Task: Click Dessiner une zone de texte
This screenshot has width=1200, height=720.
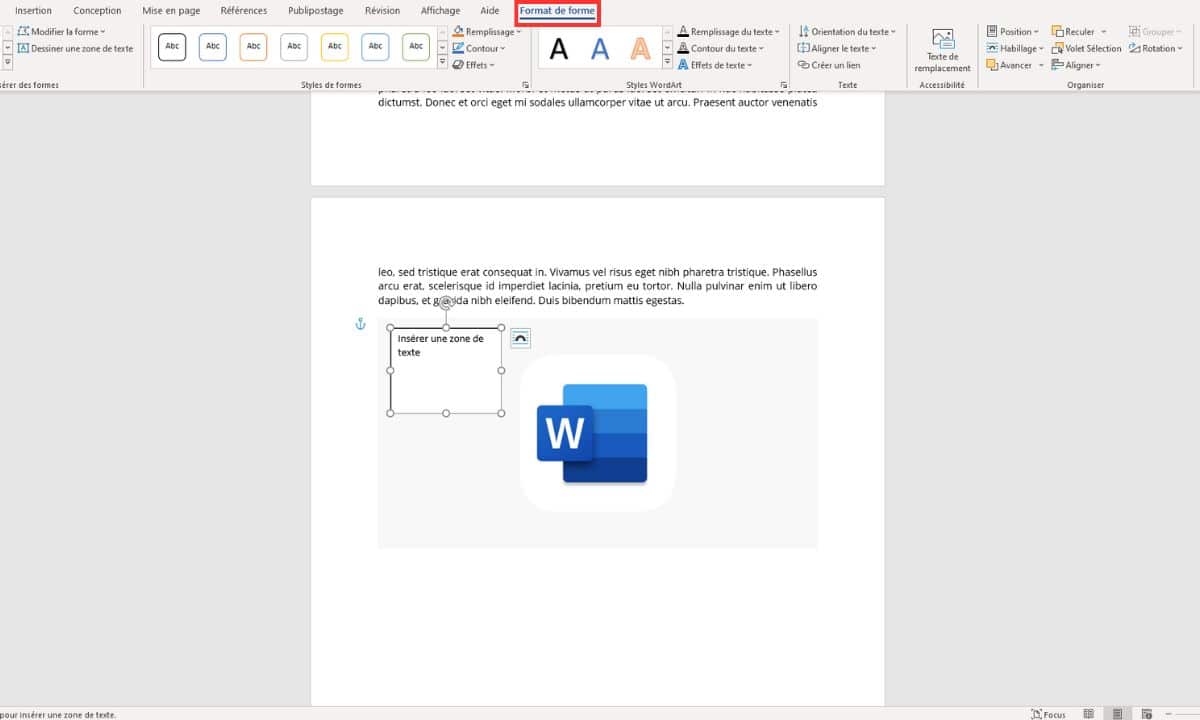Action: 75,48
